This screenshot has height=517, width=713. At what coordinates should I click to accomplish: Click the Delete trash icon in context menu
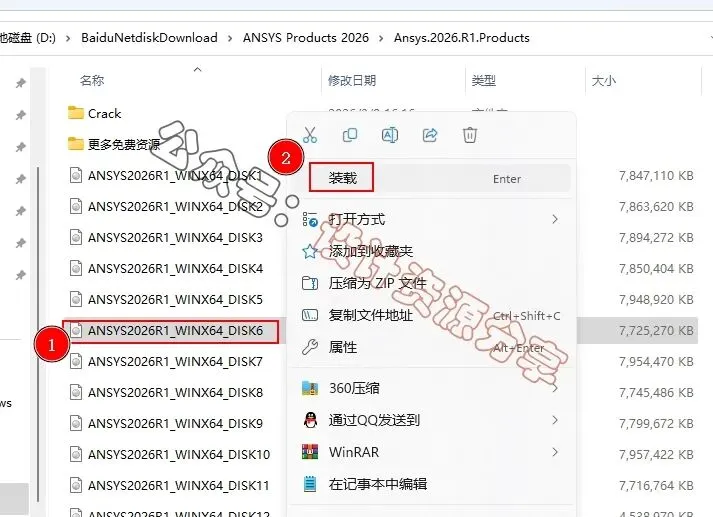pos(470,135)
